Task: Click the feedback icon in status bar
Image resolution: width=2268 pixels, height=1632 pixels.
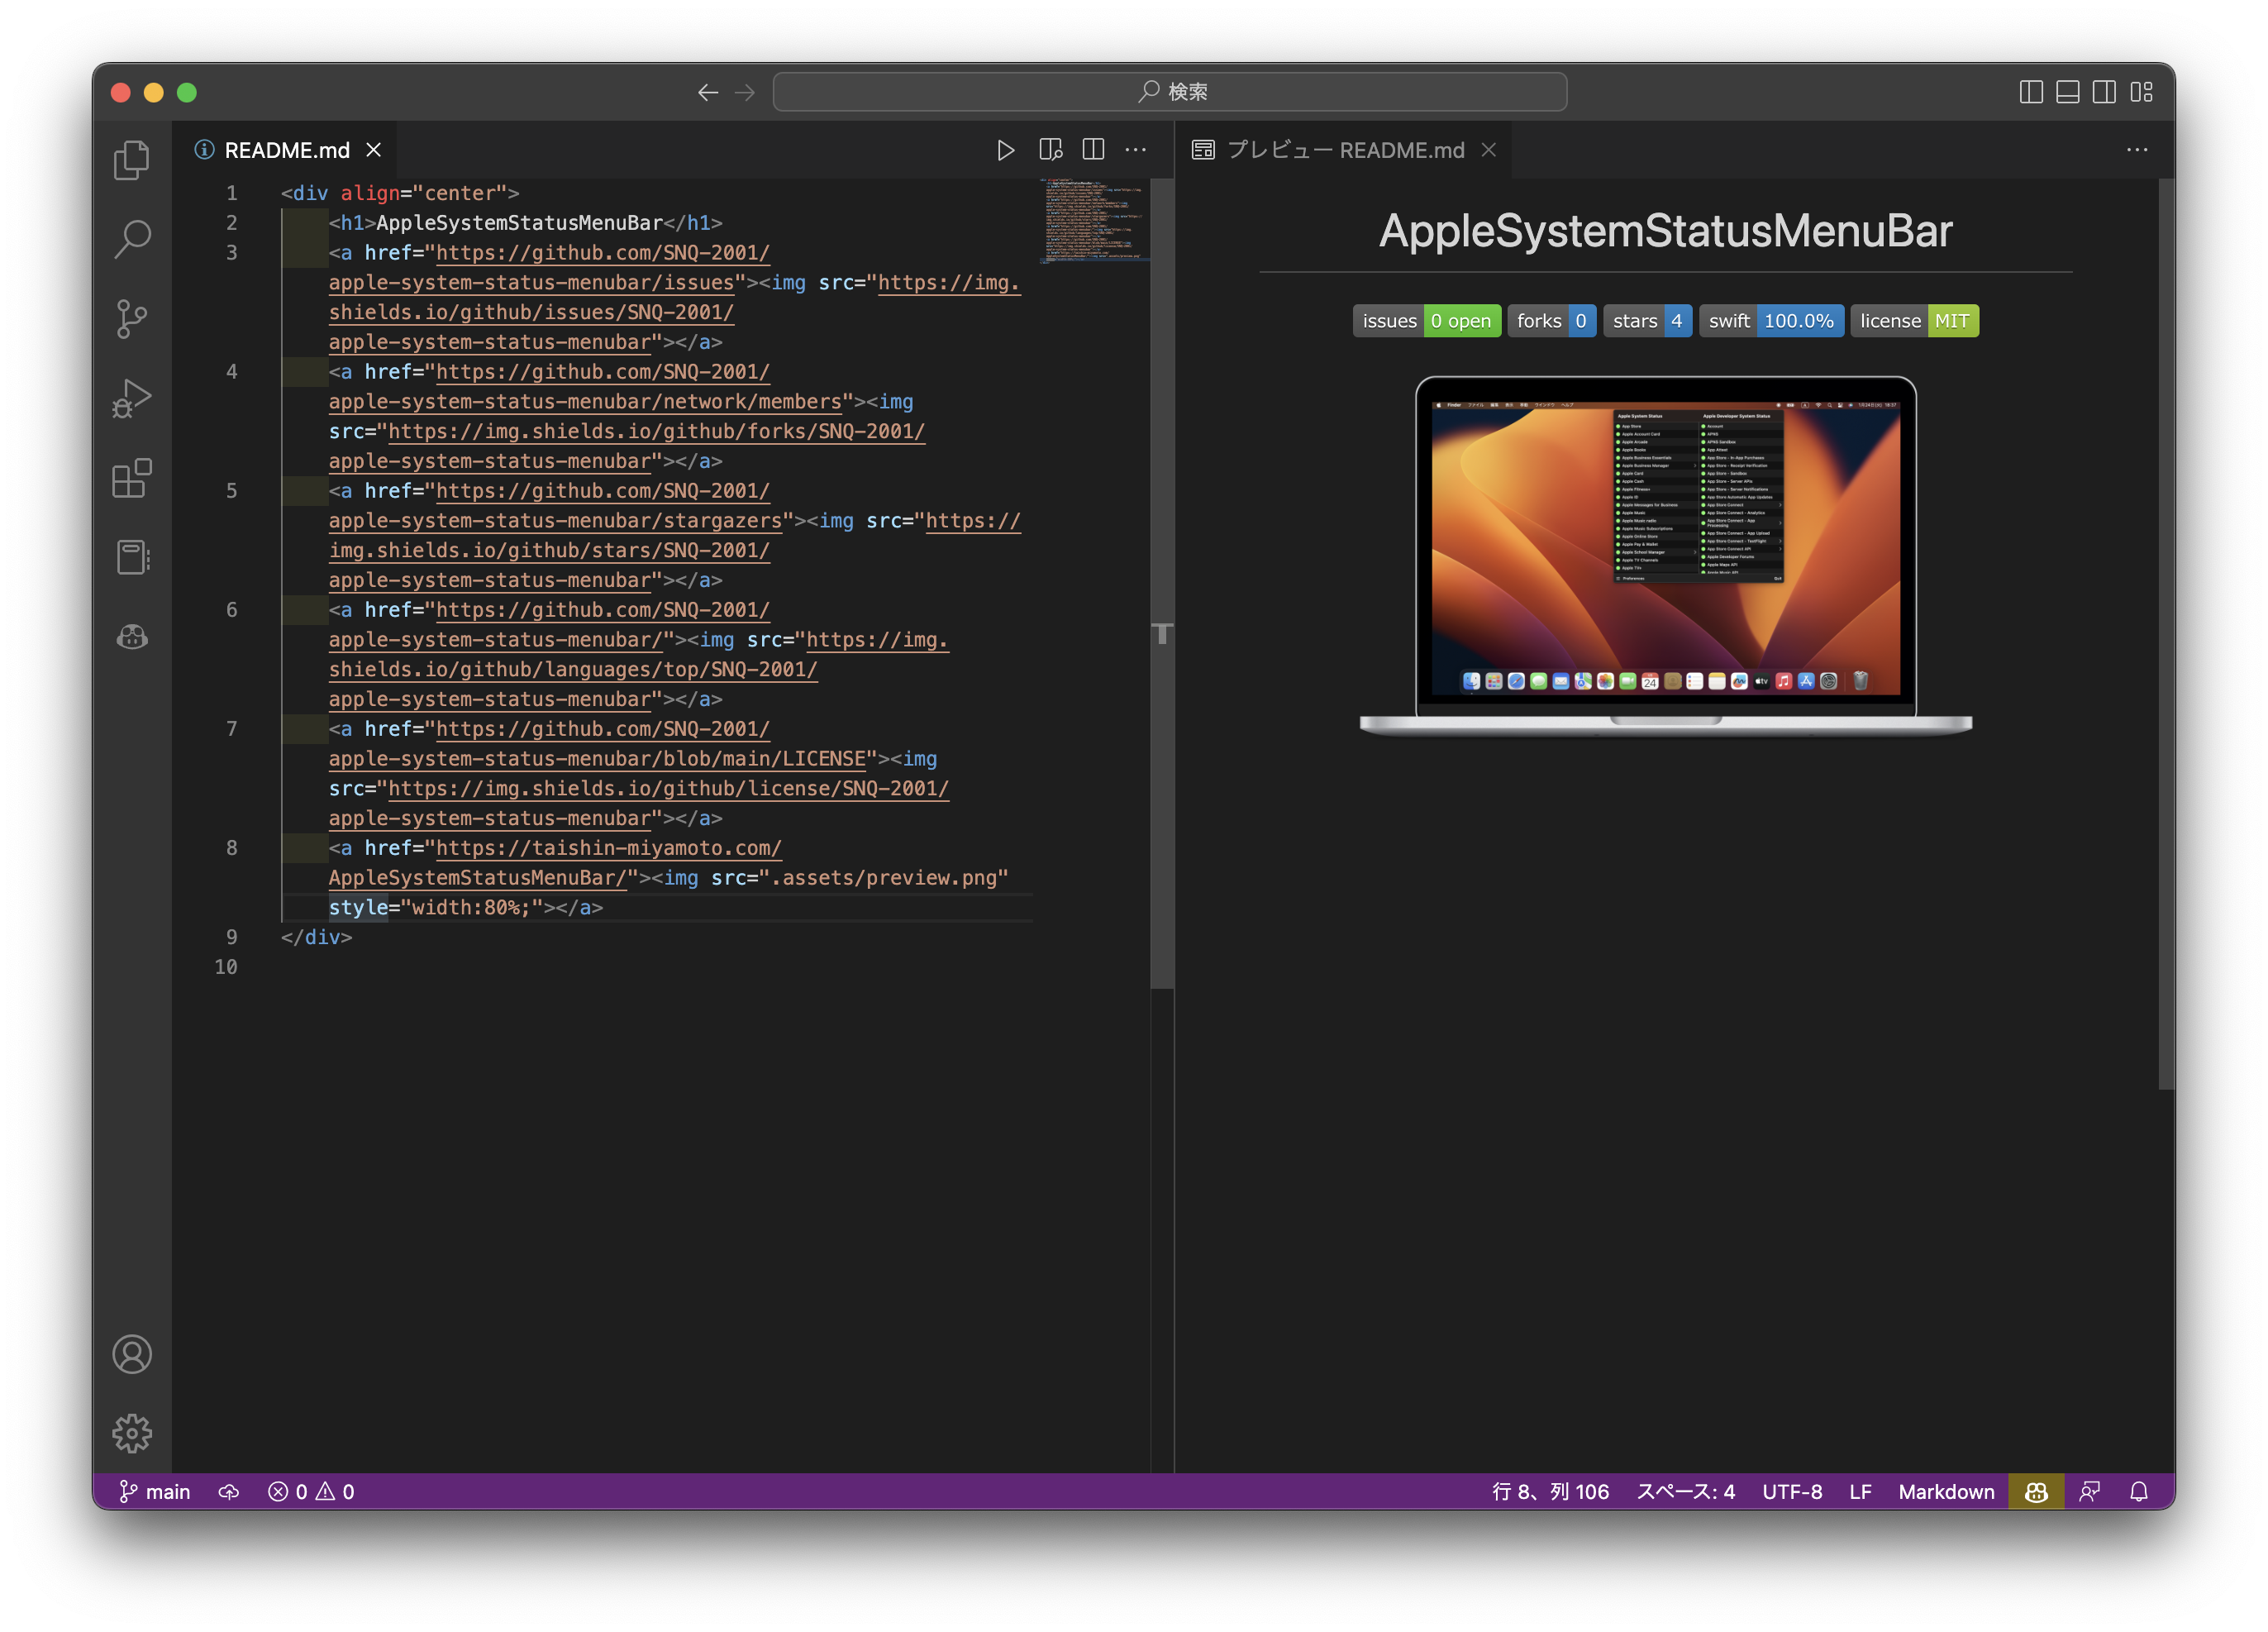Action: (2089, 1491)
